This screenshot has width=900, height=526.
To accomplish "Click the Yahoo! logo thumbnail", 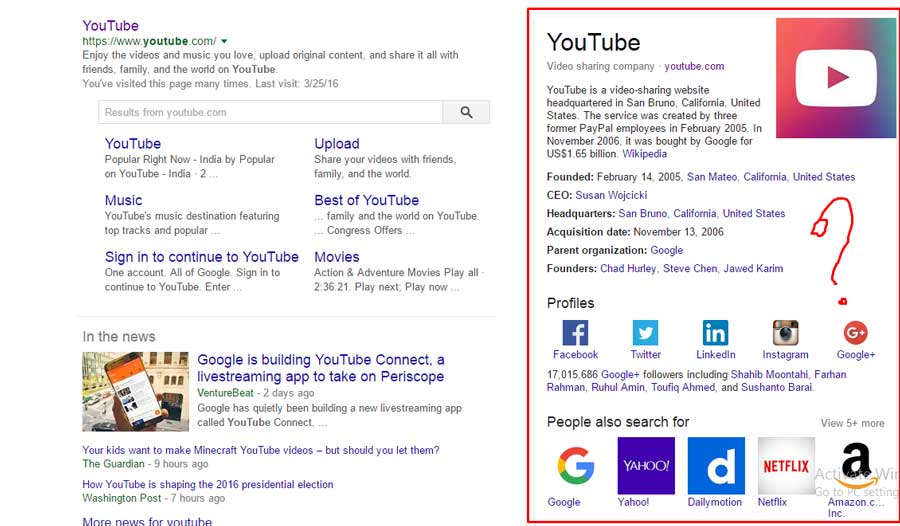I will click(x=646, y=466).
